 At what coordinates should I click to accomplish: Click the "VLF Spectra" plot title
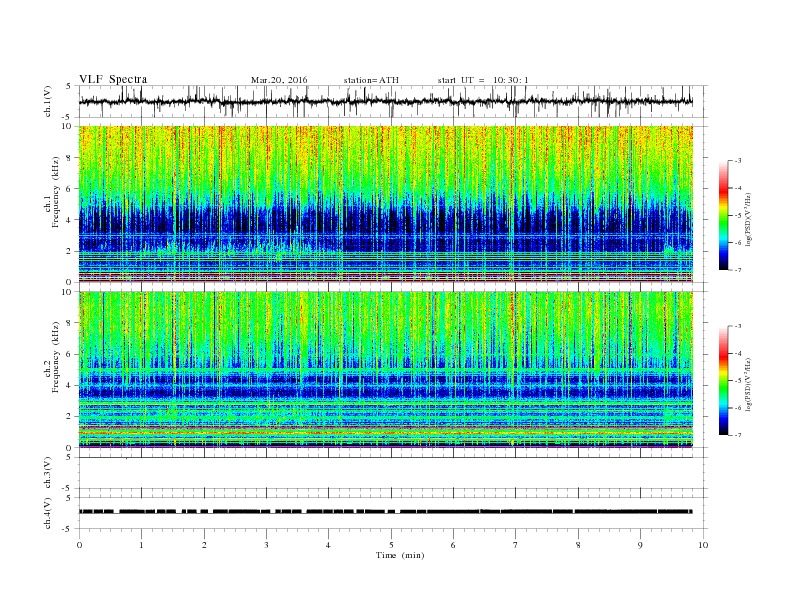click(113, 79)
